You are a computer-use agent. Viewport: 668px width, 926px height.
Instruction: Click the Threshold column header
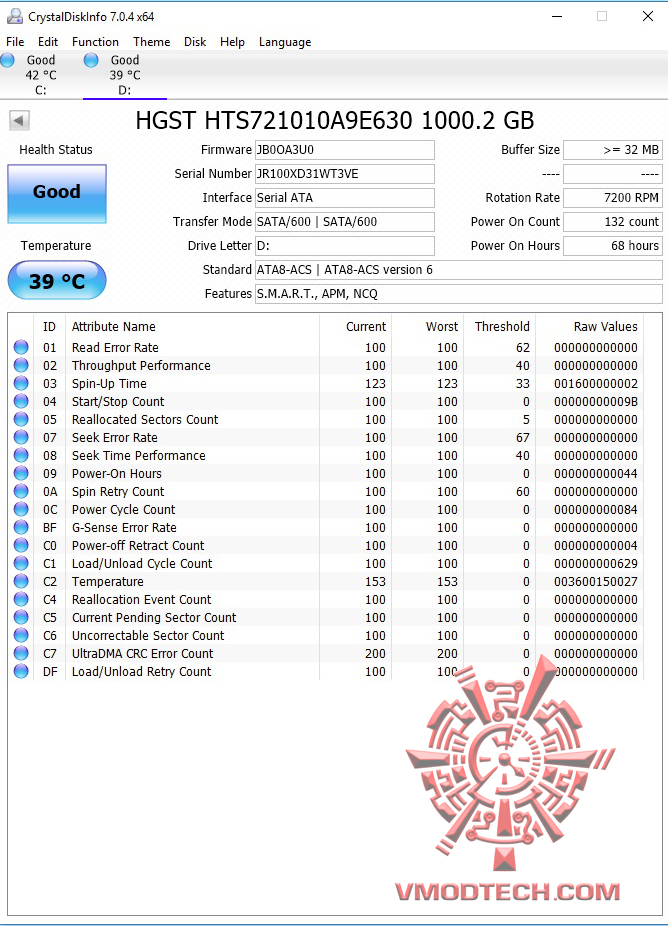[x=500, y=327]
